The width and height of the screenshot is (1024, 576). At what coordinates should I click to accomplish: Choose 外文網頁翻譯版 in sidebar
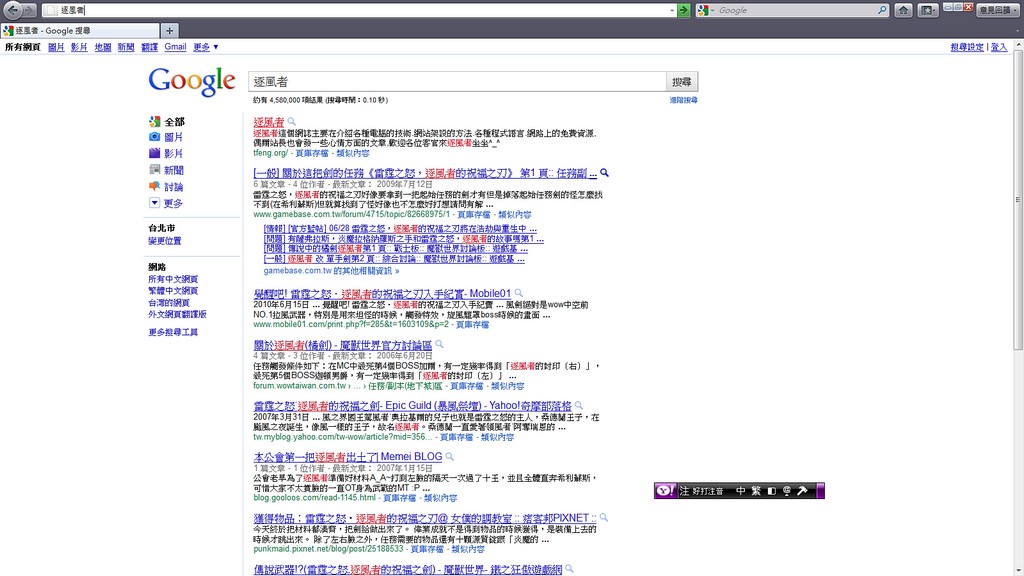pos(177,314)
